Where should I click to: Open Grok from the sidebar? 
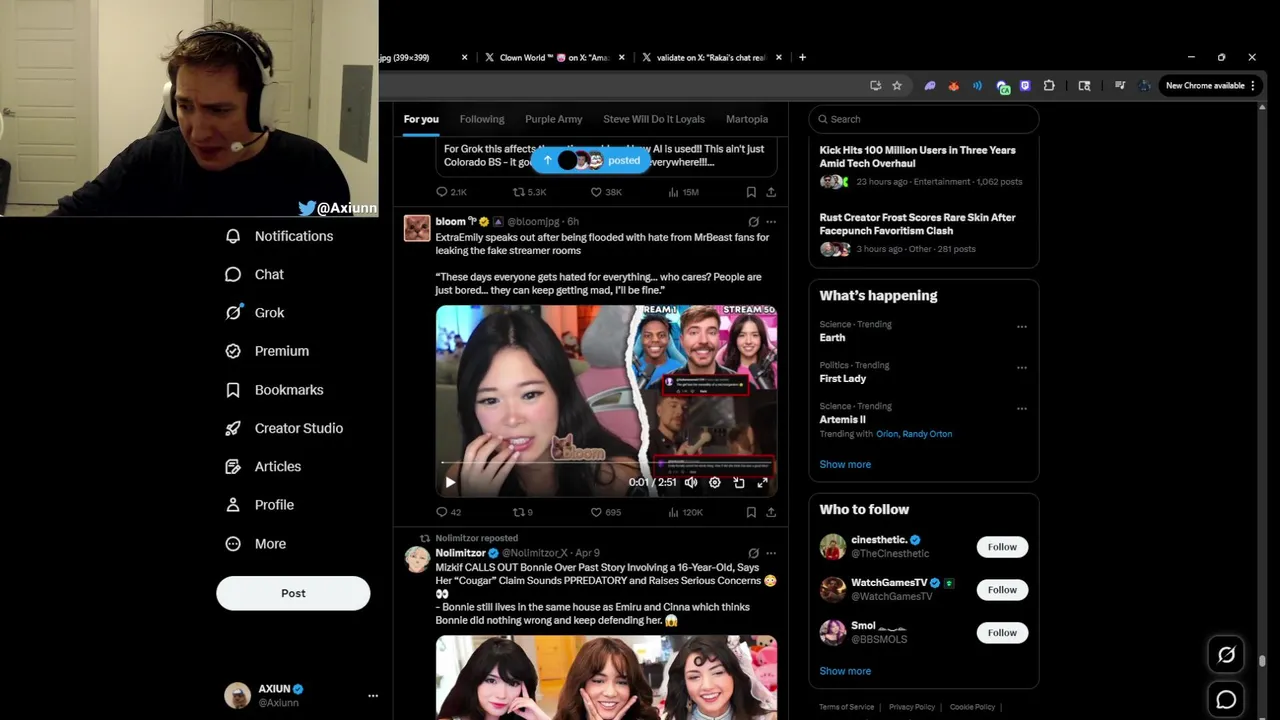[255, 312]
